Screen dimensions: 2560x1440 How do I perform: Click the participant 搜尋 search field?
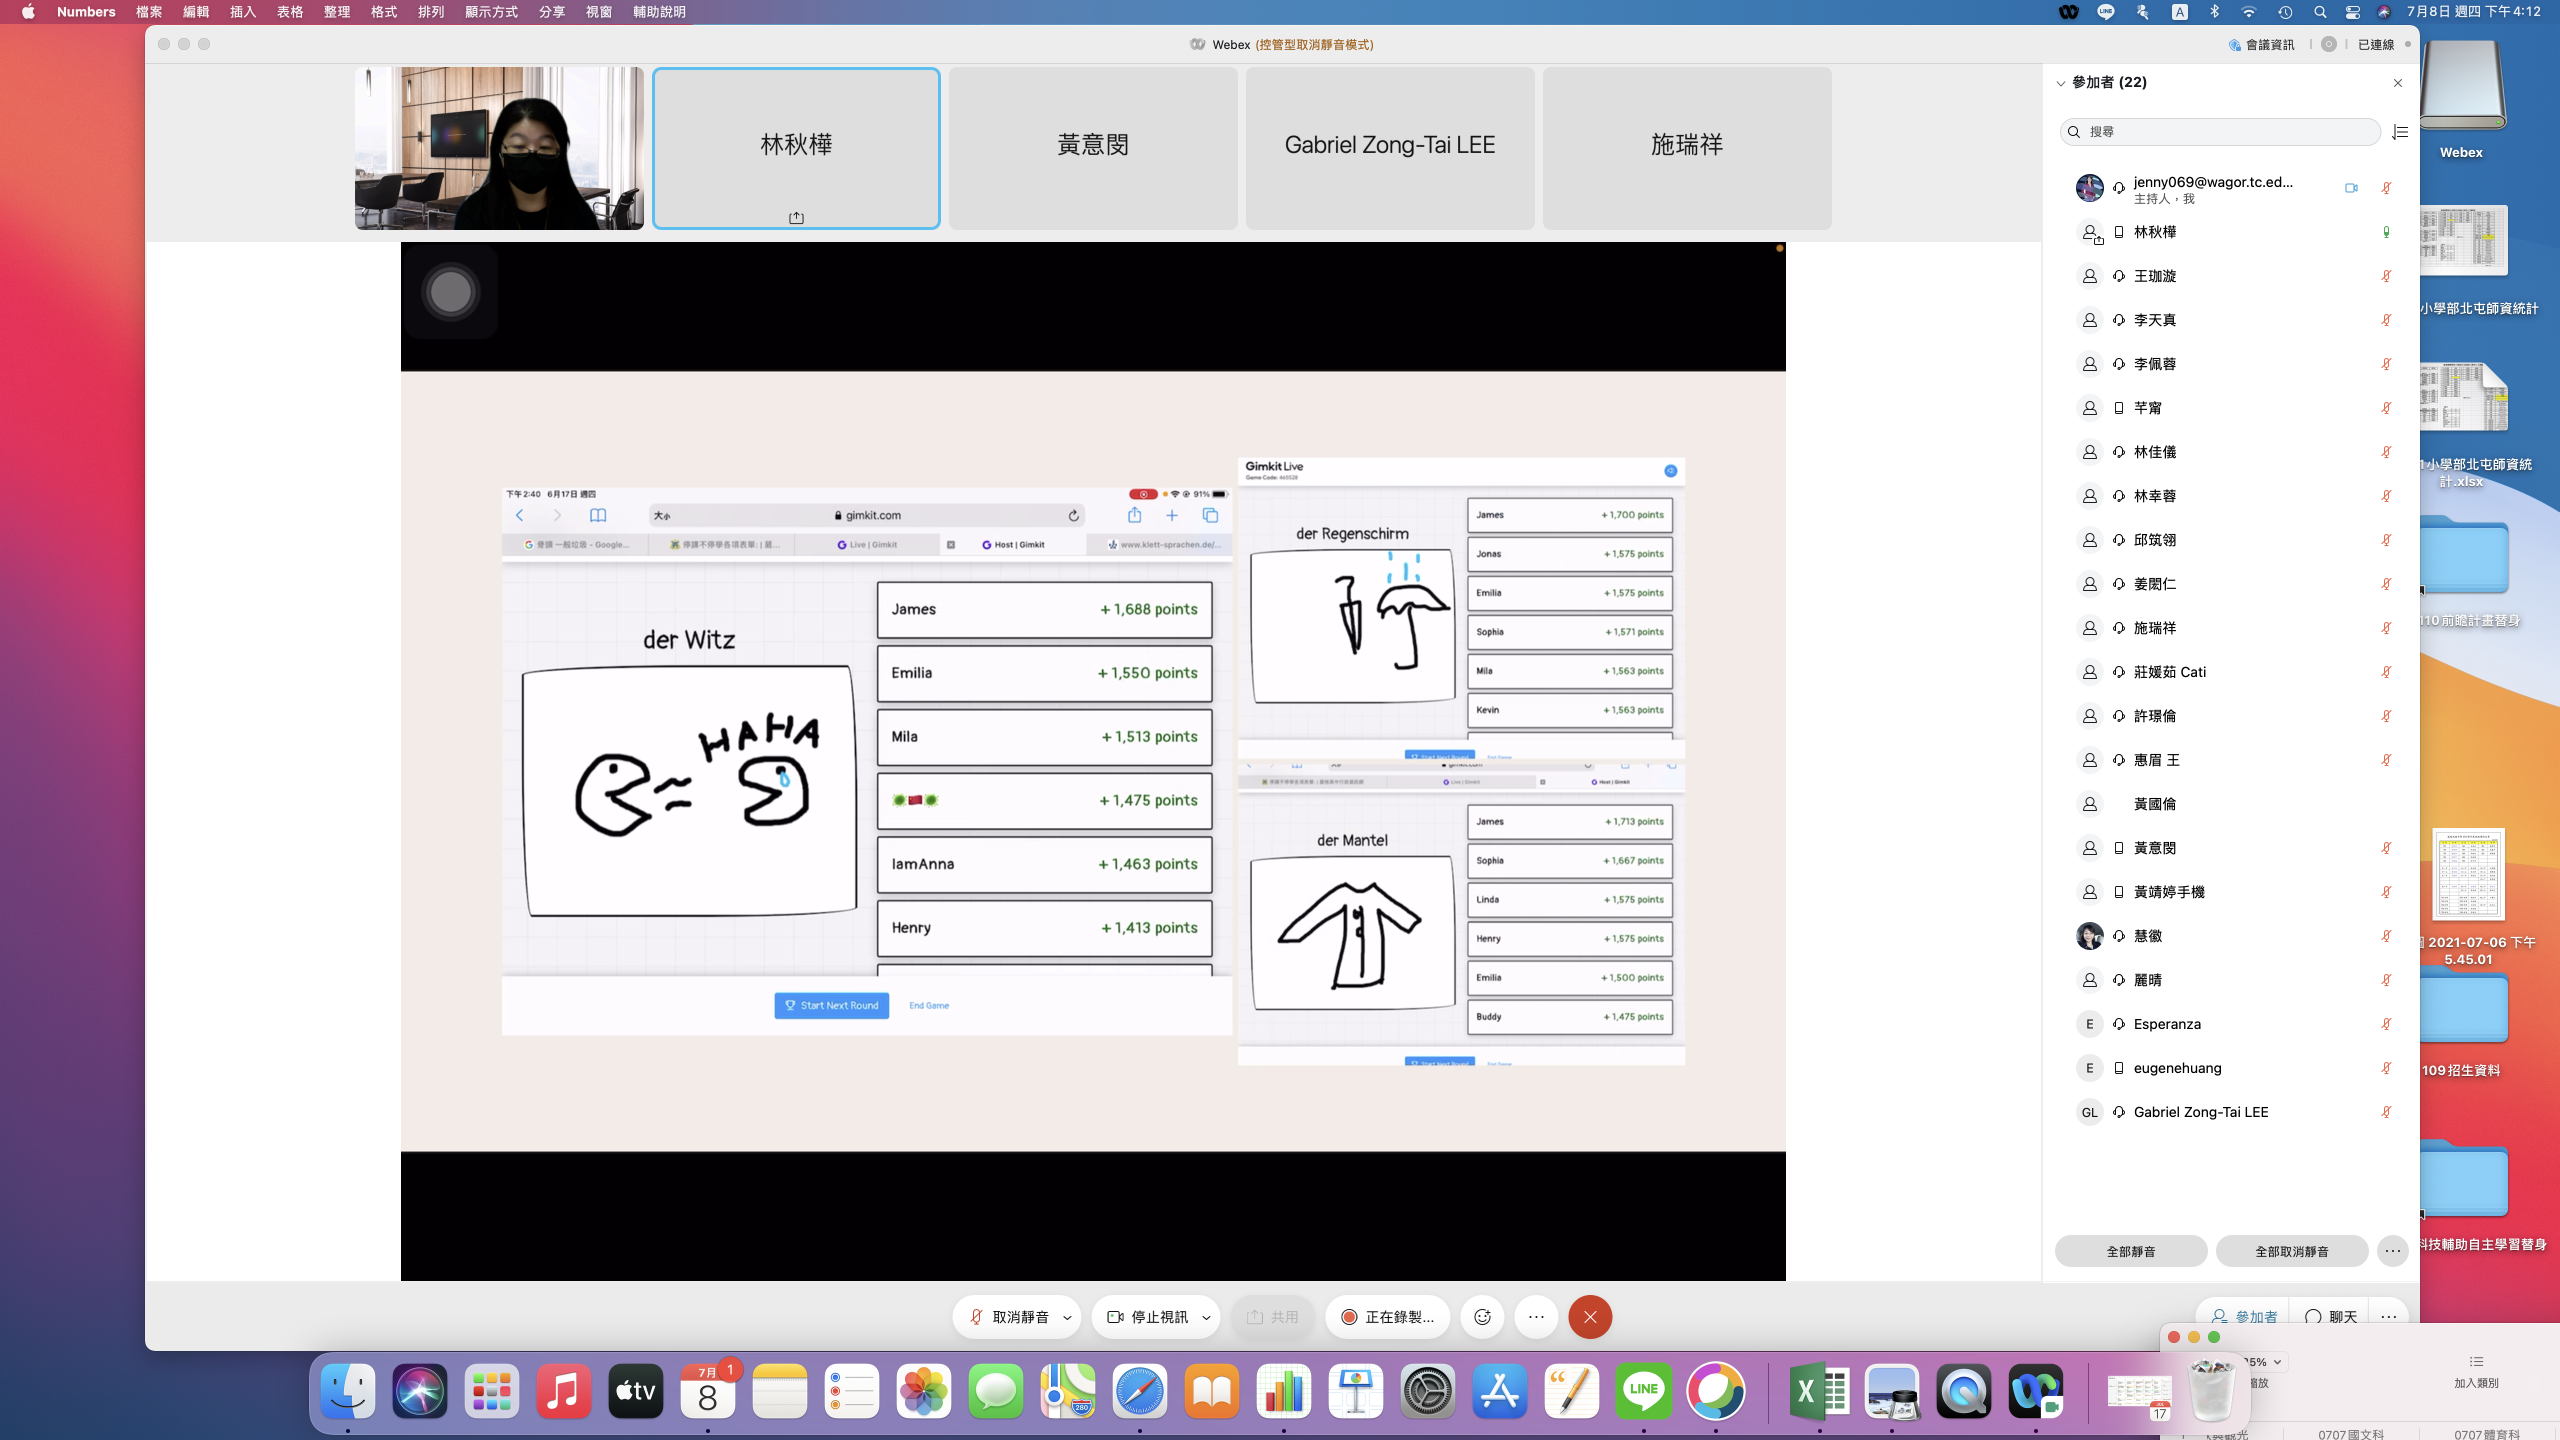(x=2220, y=132)
